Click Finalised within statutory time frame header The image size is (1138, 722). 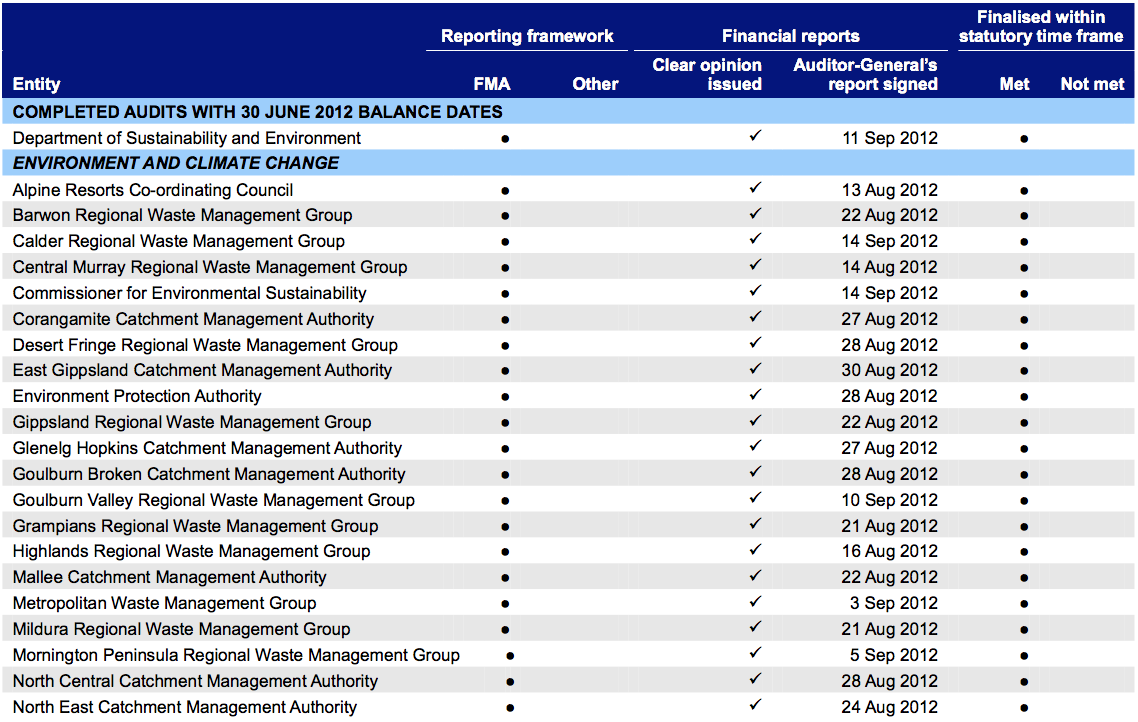coord(1041,27)
